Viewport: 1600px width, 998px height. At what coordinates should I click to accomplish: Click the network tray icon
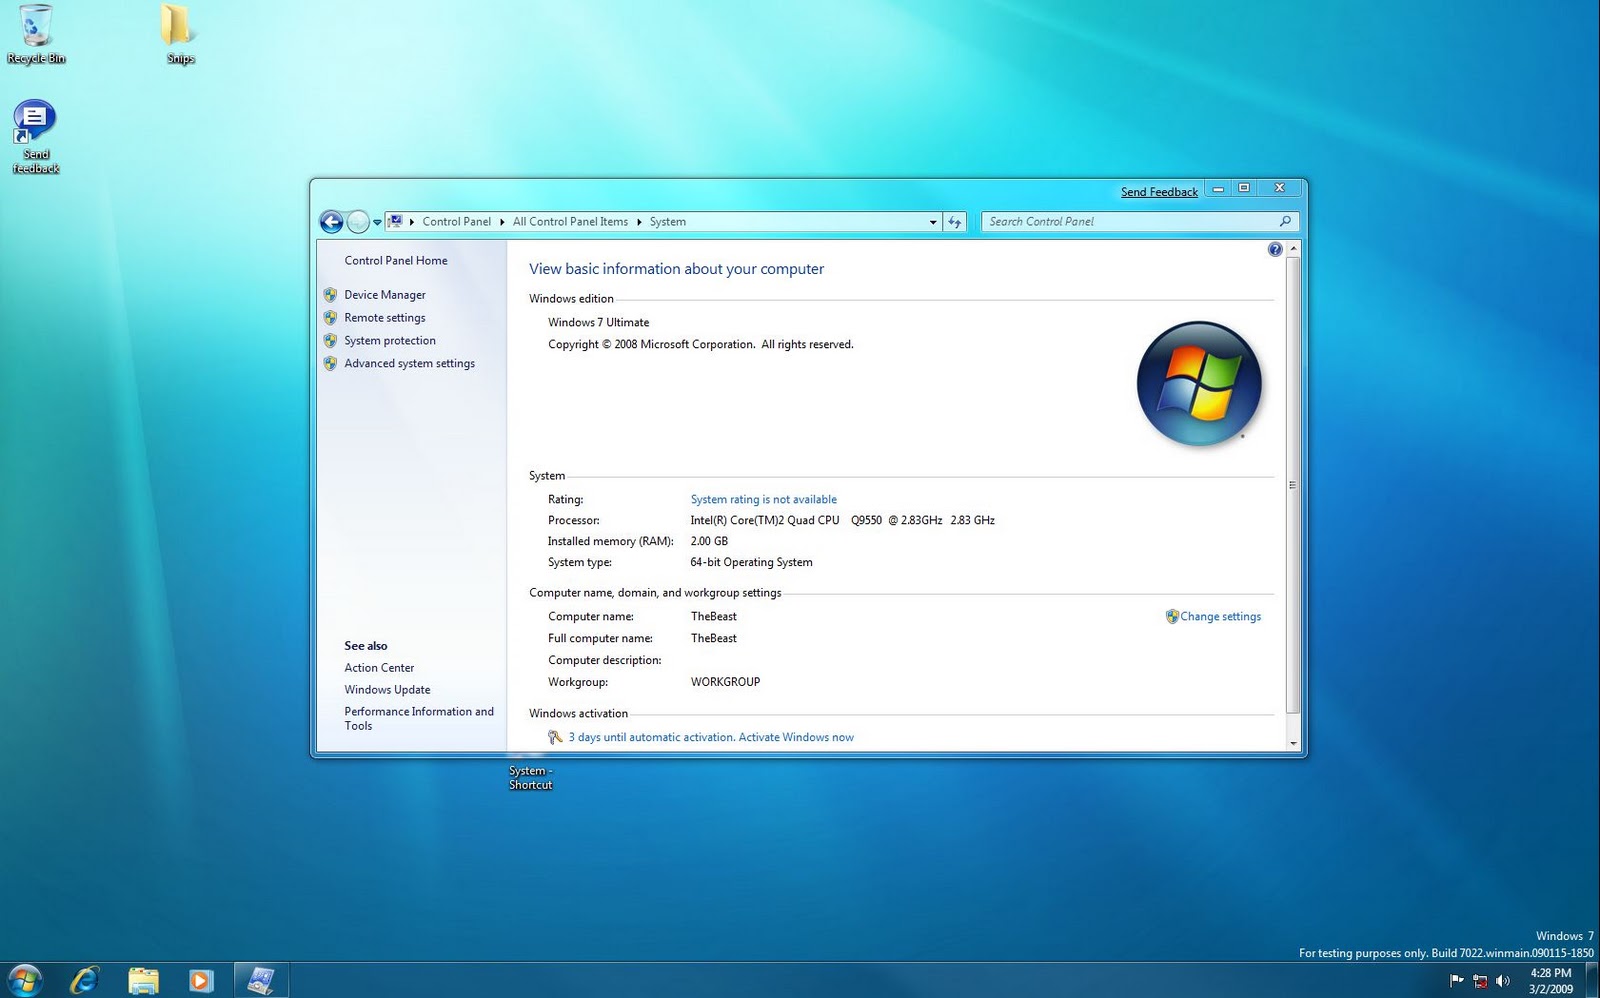tap(1480, 981)
